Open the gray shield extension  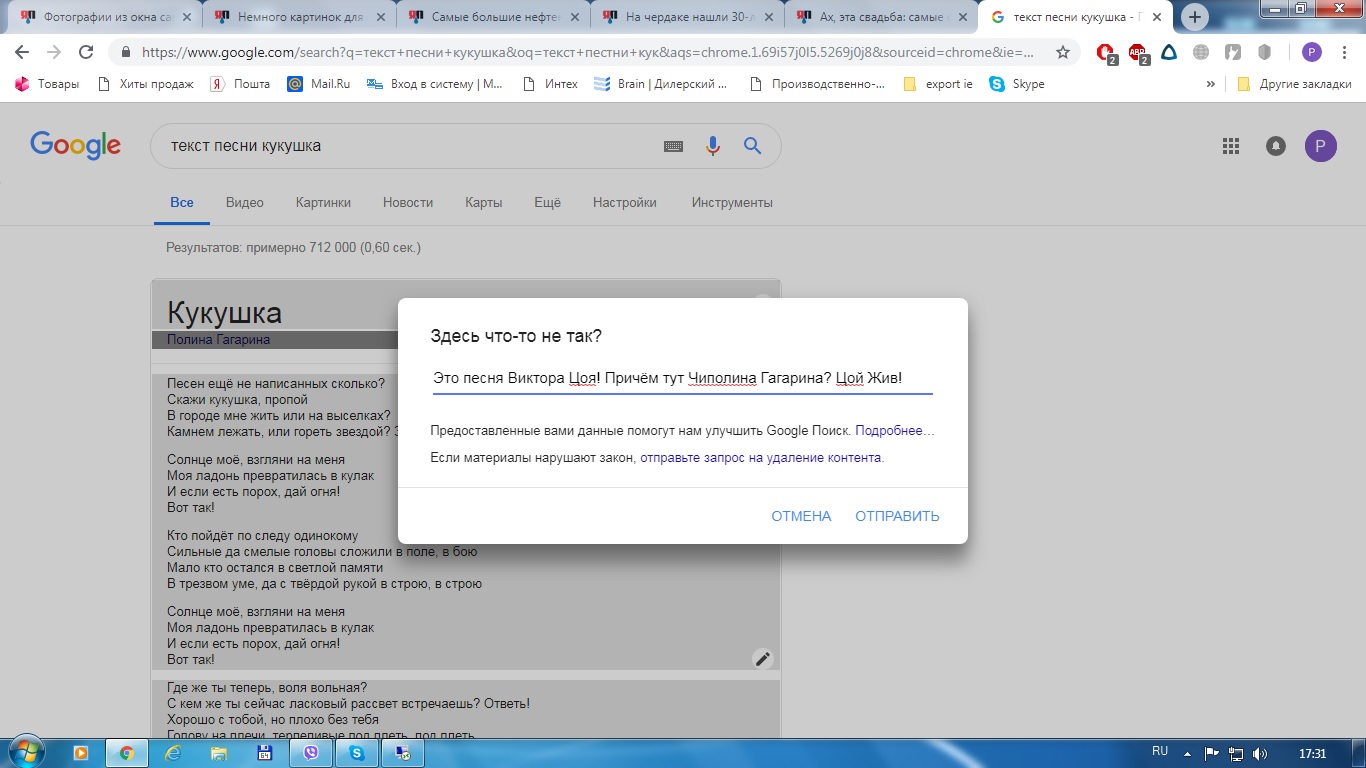(x=1265, y=53)
